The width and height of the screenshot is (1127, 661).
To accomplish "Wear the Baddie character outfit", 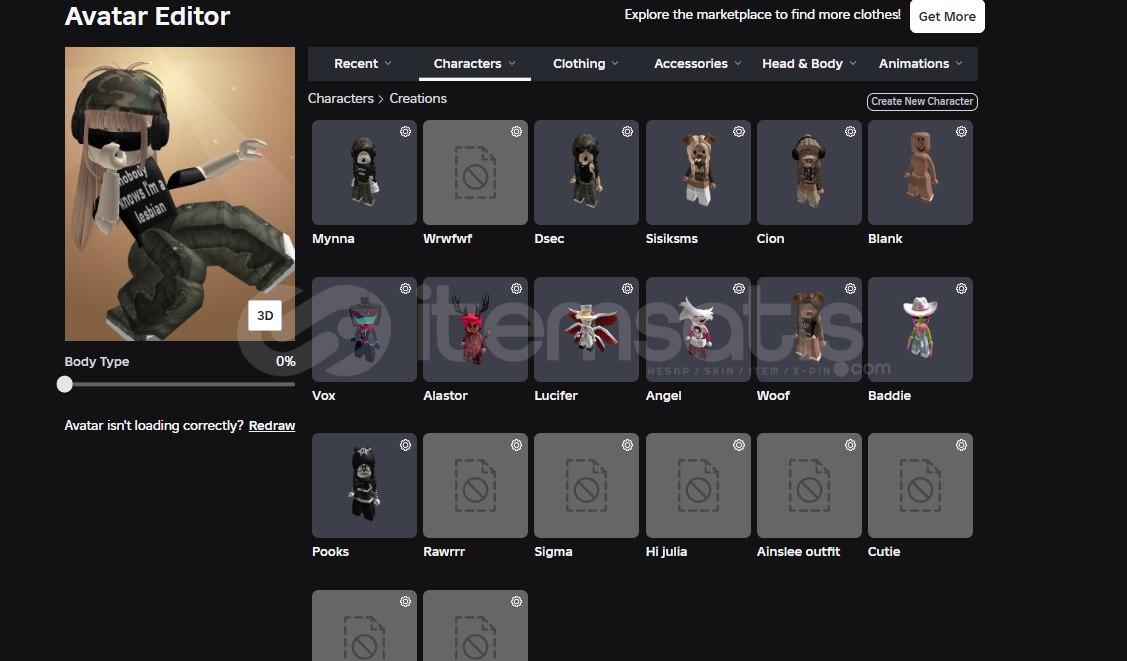I will [x=920, y=329].
